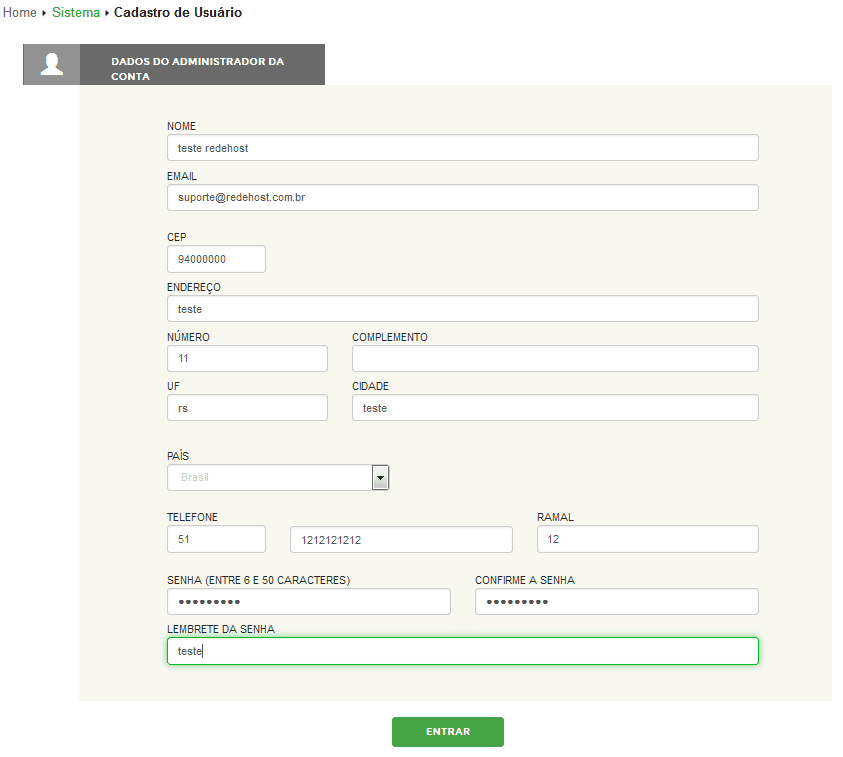Image resolution: width=843 pixels, height=757 pixels.
Task: Click the Nome input field
Action: point(462,148)
